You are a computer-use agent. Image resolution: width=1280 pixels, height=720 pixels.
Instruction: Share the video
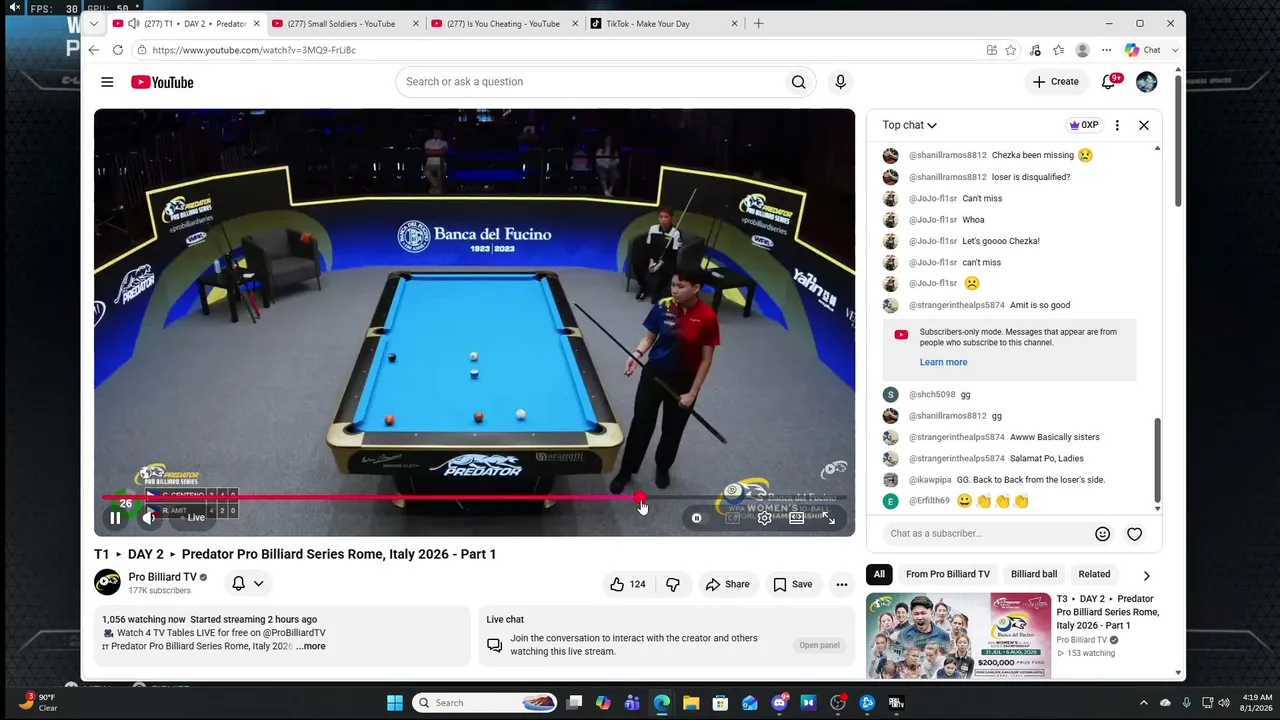(727, 584)
